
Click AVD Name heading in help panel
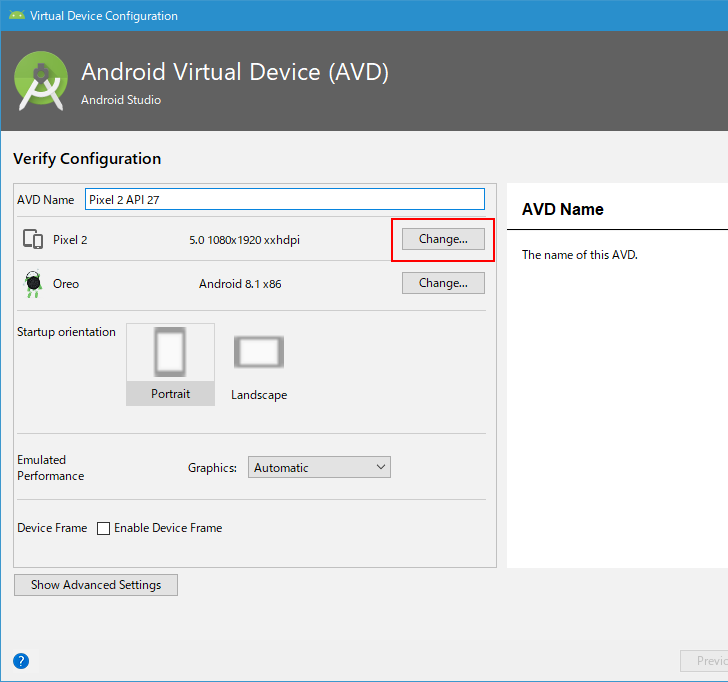563,210
